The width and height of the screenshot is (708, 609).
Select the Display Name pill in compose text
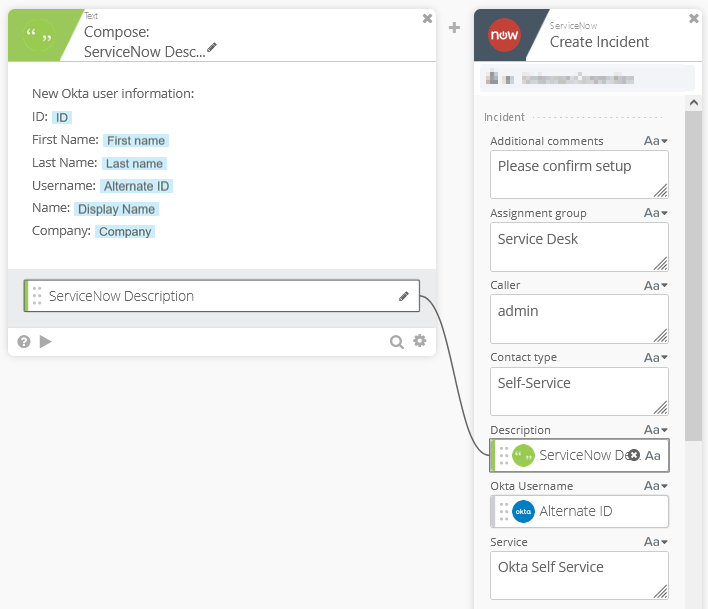coord(116,209)
